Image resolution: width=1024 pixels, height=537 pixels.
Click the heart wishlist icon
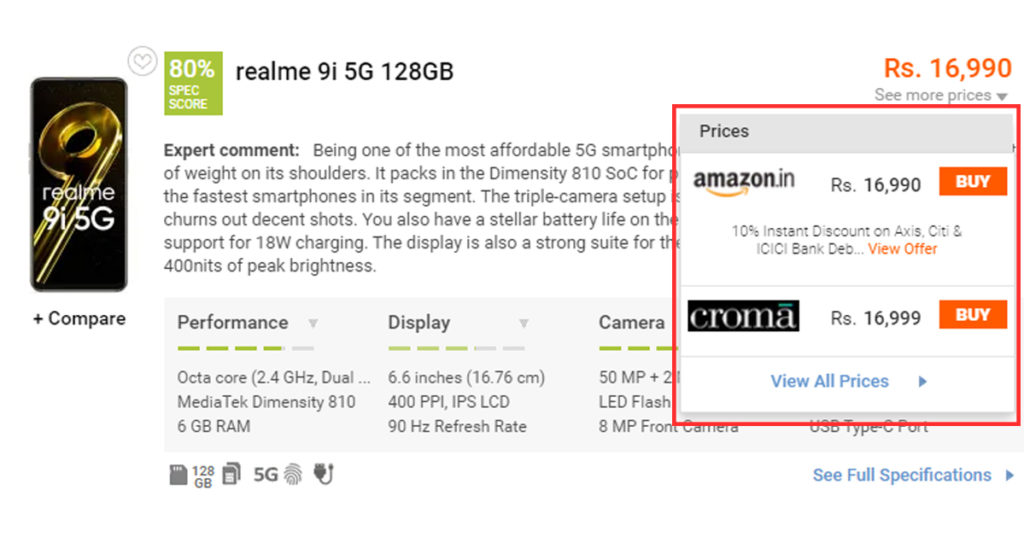click(142, 62)
